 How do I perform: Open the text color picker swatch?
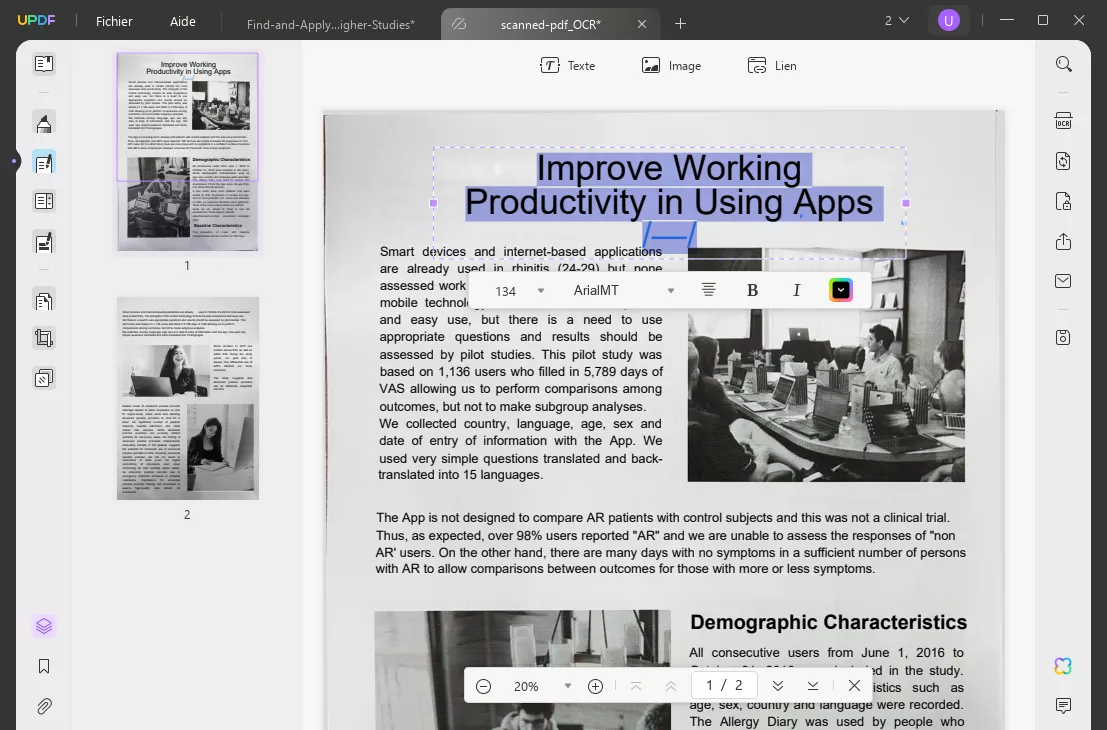pyautogui.click(x=841, y=290)
